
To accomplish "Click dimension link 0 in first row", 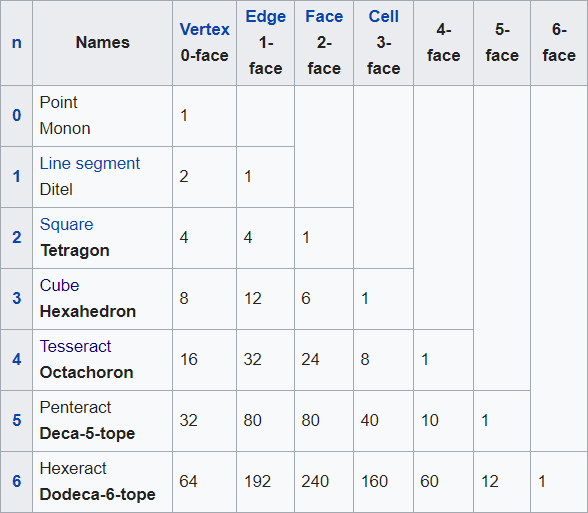I will [x=16, y=115].
